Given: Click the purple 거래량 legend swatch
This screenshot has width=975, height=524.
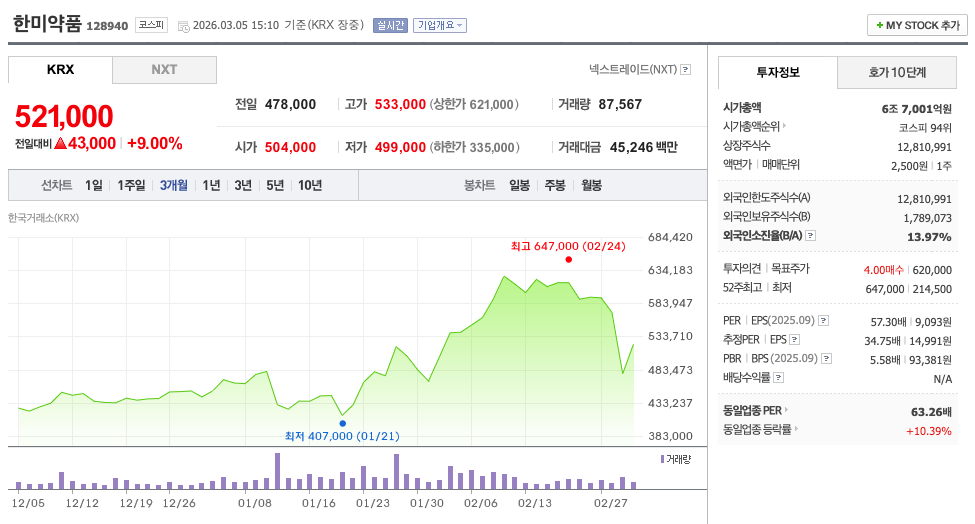Looking at the screenshot, I should coord(662,459).
